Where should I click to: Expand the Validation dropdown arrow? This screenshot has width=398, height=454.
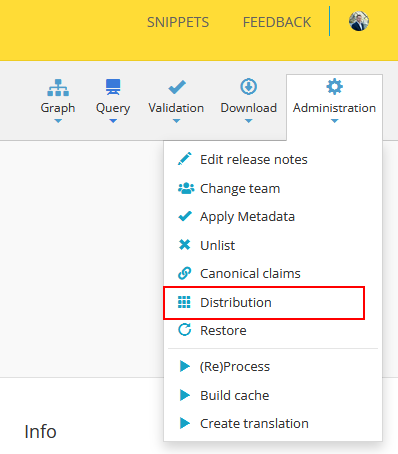pos(176,121)
